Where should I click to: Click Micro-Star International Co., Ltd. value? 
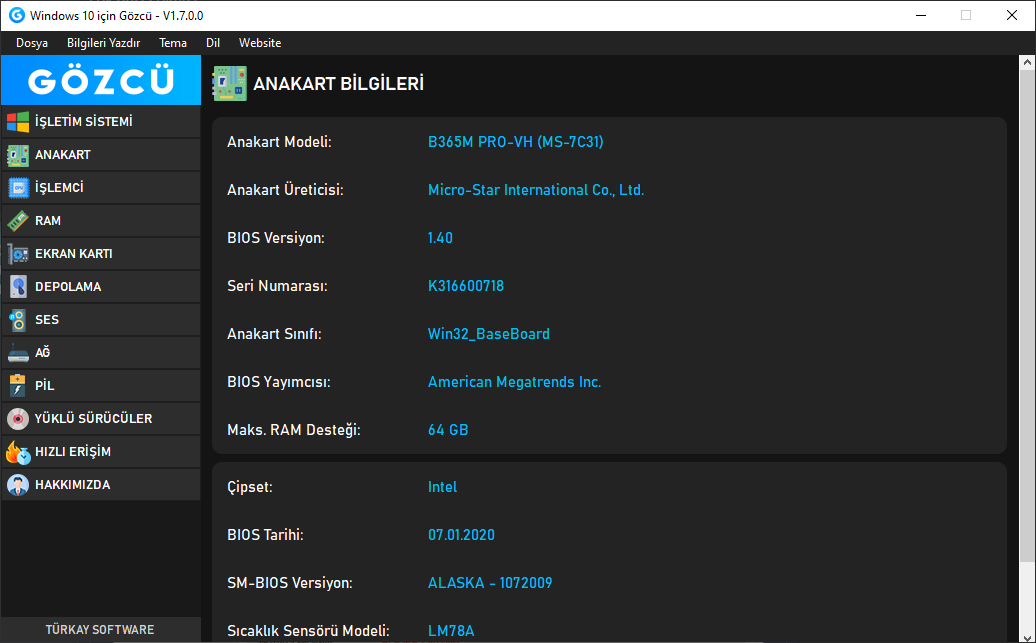536,190
